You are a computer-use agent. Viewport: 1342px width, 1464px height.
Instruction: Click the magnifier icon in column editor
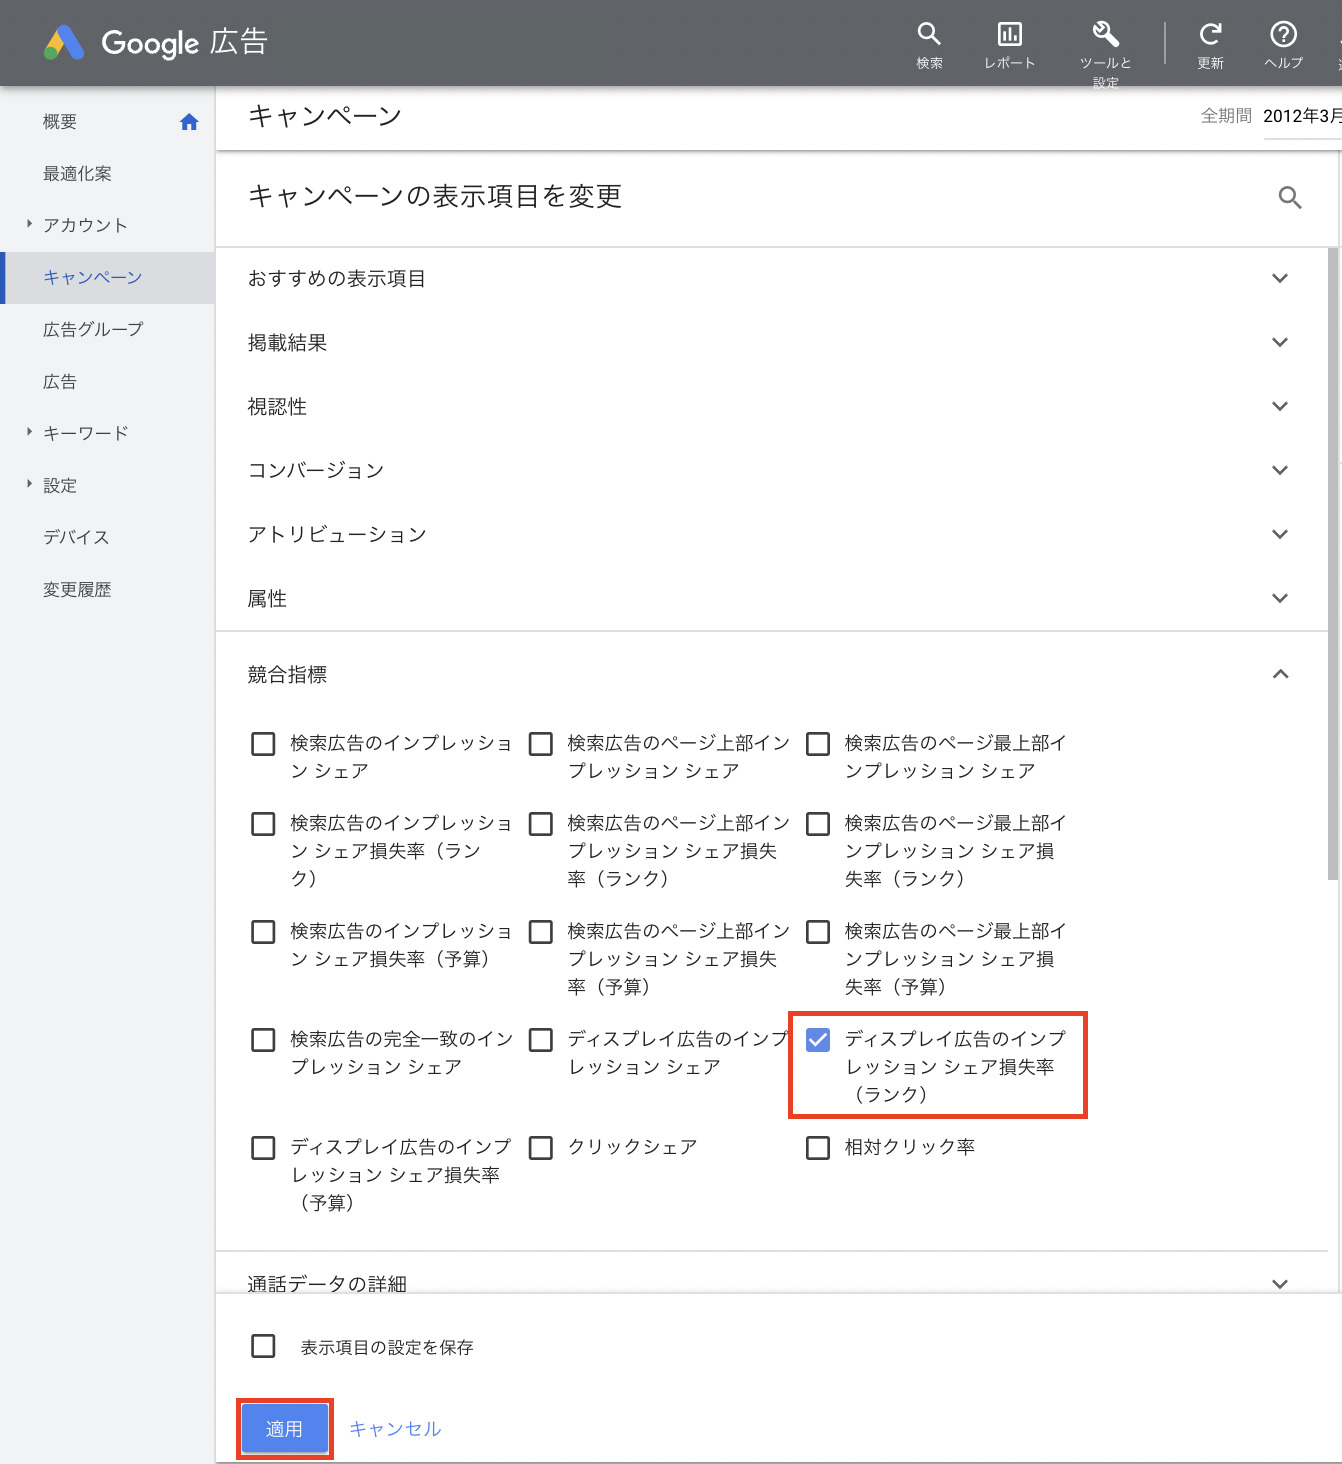click(1290, 198)
